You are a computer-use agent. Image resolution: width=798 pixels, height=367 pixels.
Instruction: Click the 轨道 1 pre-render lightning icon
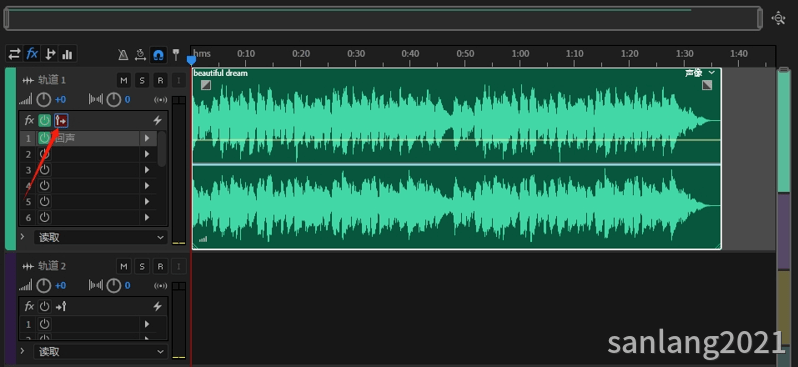157,121
